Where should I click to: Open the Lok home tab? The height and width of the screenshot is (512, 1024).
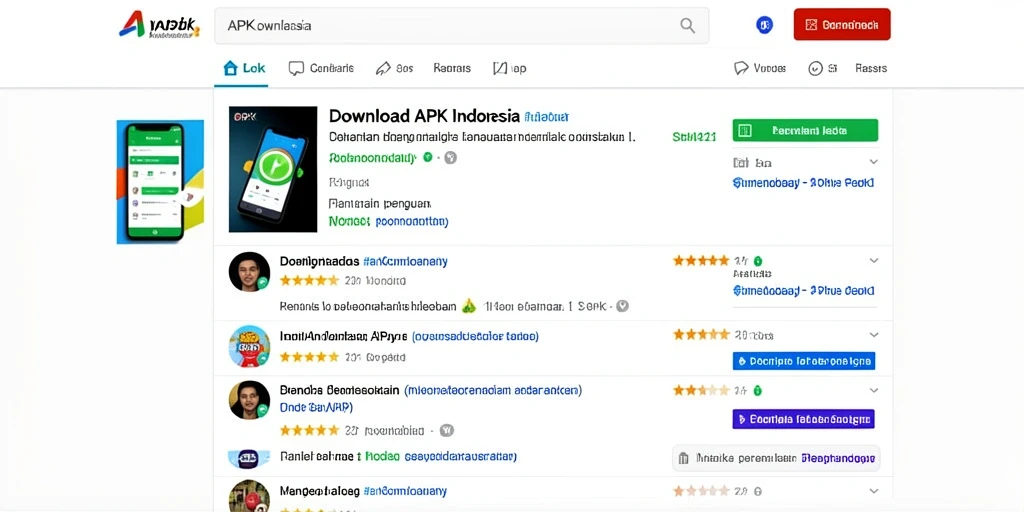[x=244, y=68]
